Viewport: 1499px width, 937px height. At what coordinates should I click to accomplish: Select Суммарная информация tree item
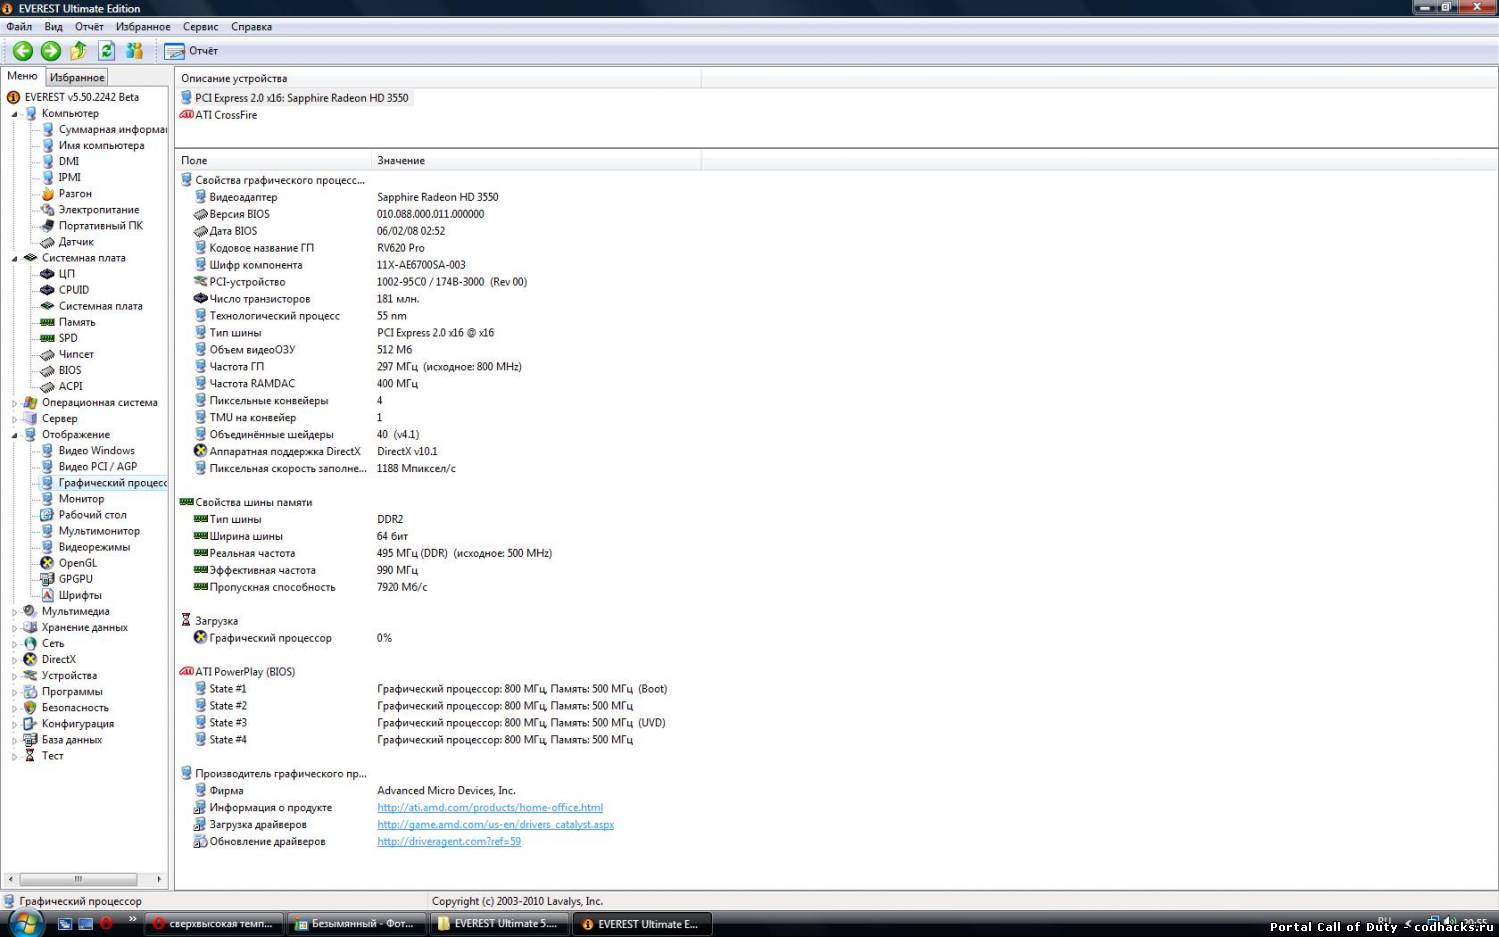pyautogui.click(x=112, y=129)
